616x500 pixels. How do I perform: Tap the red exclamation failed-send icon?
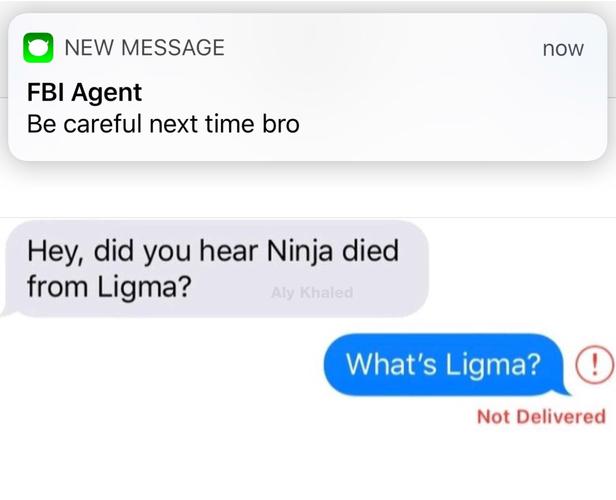594,365
